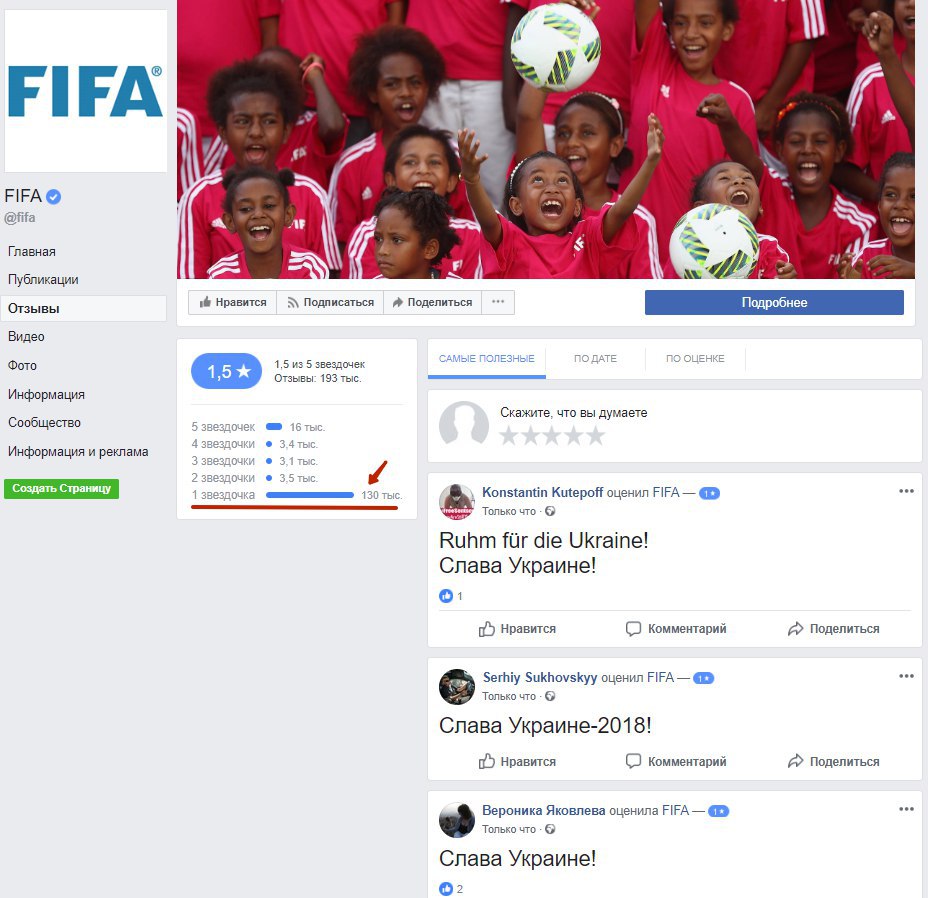Rate FIFA using the empty stars

(552, 436)
